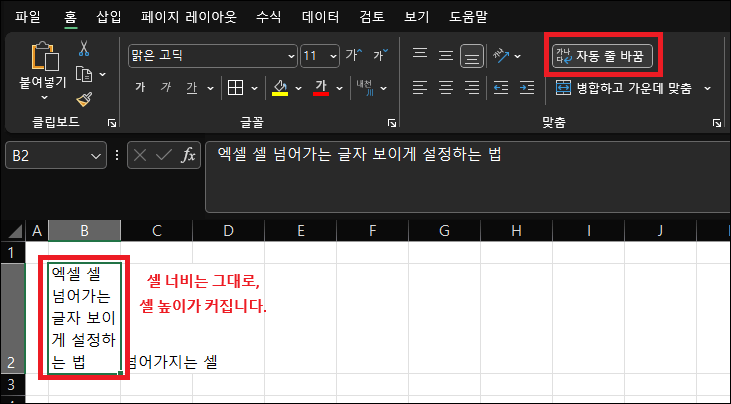
Task: Switch to the 도움말 tab
Action: coord(468,17)
